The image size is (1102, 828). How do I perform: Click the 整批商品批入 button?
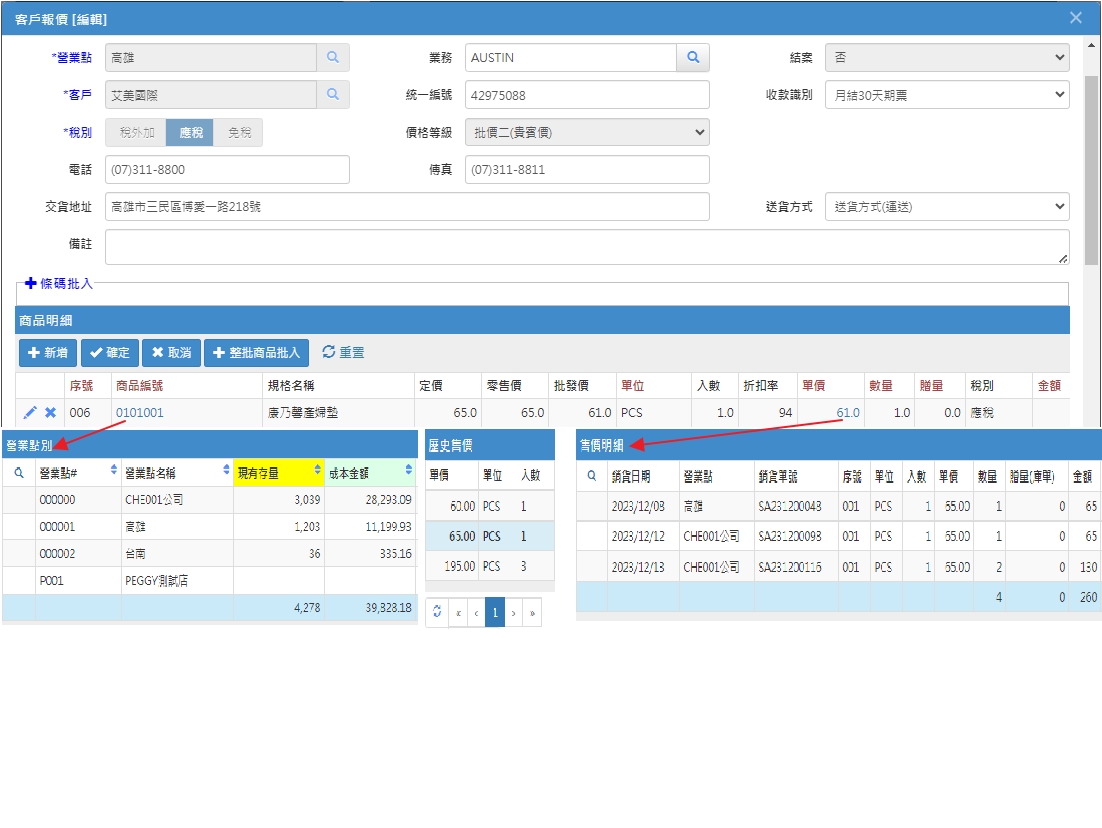tap(257, 353)
